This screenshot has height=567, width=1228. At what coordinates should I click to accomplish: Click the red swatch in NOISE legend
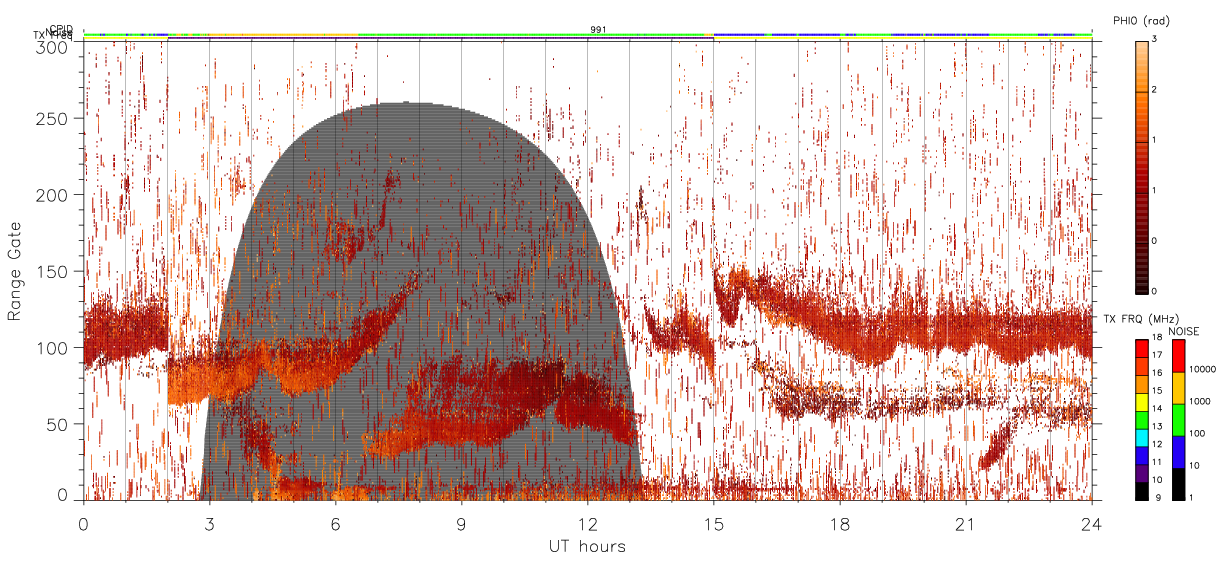(1178, 355)
